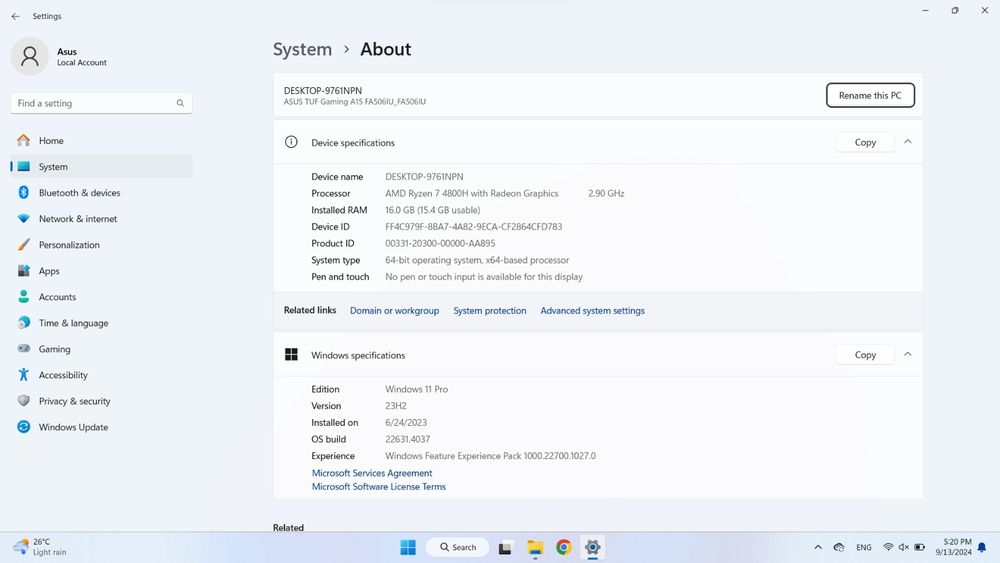Collapse the Windows specifications section
The image size is (1000, 563).
pos(908,354)
